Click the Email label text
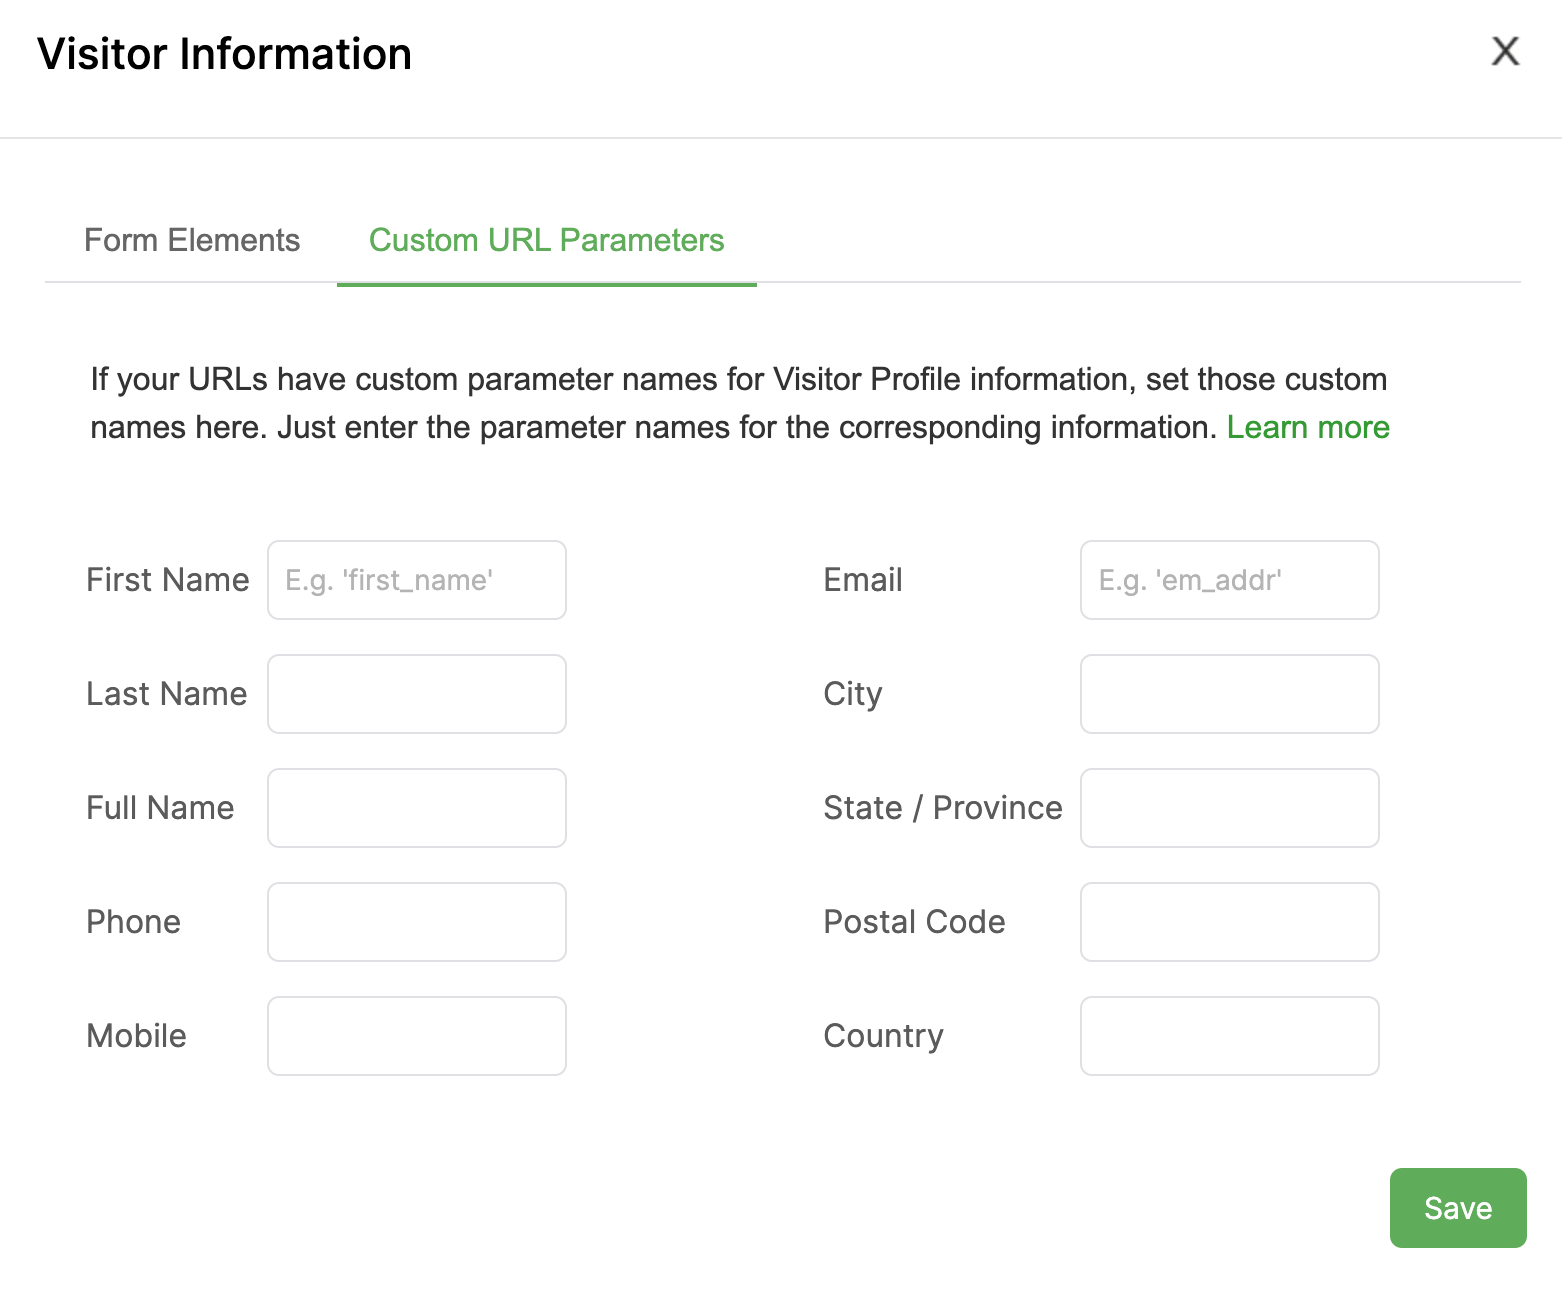The image size is (1562, 1290). (862, 580)
